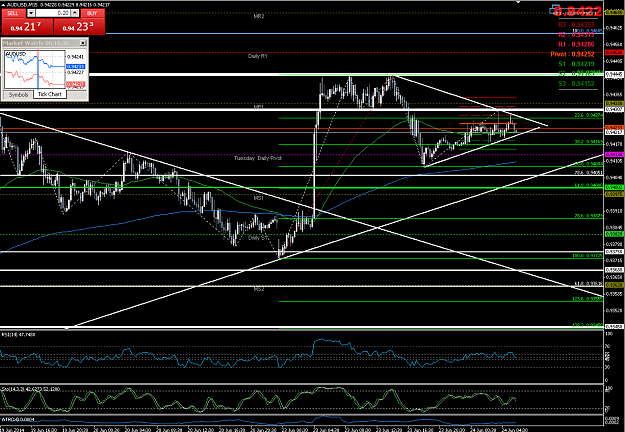625x432 pixels.
Task: Click the S3 - 0.94152 support label
Action: tap(576, 84)
